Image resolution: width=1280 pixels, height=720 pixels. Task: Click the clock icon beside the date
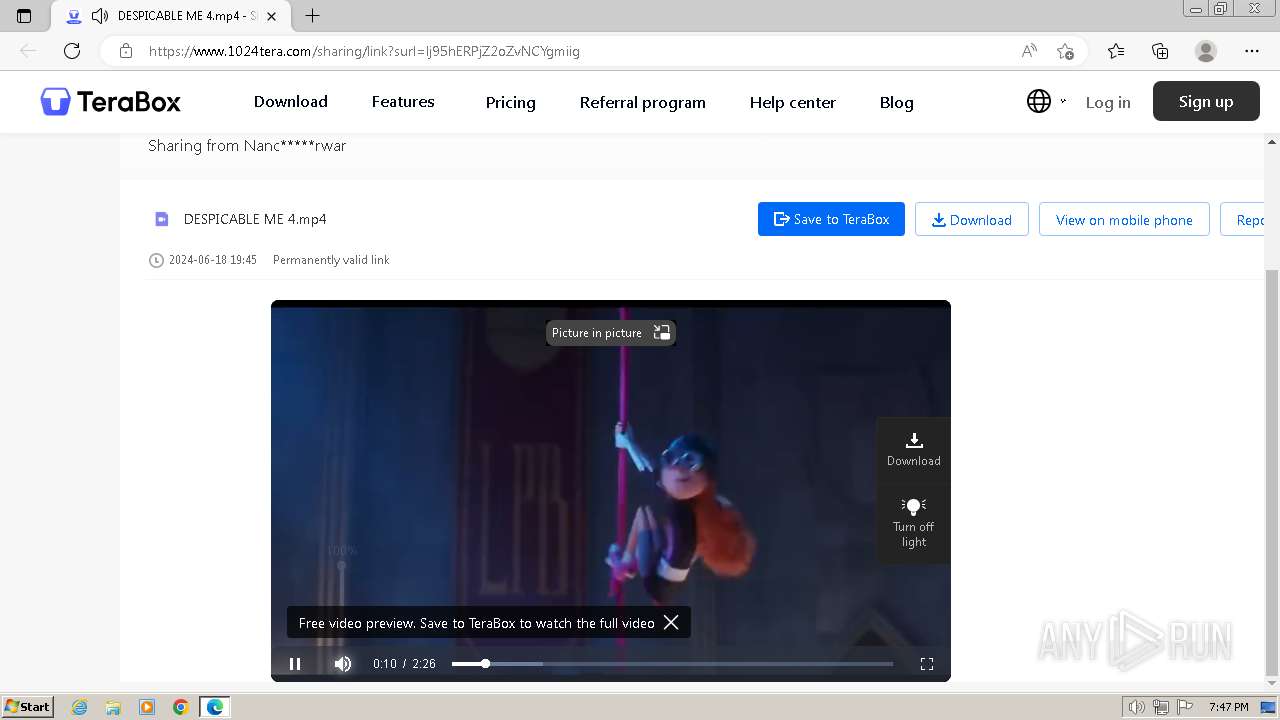(156, 260)
